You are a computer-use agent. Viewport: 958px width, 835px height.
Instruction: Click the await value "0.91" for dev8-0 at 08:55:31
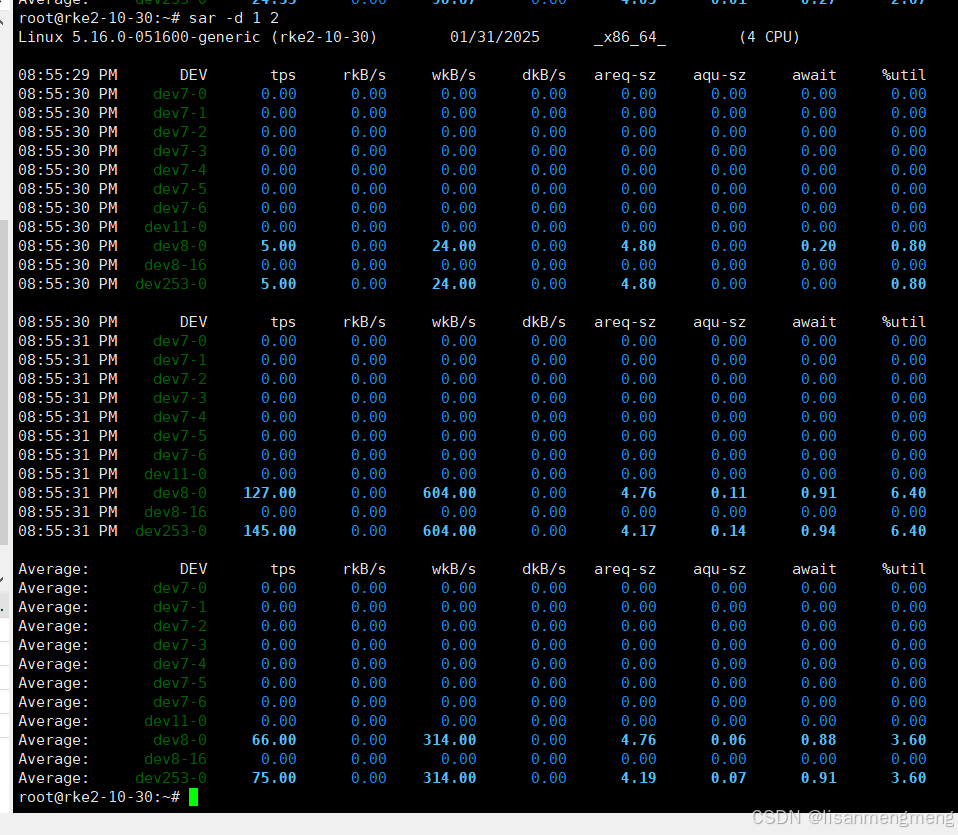[x=819, y=492]
